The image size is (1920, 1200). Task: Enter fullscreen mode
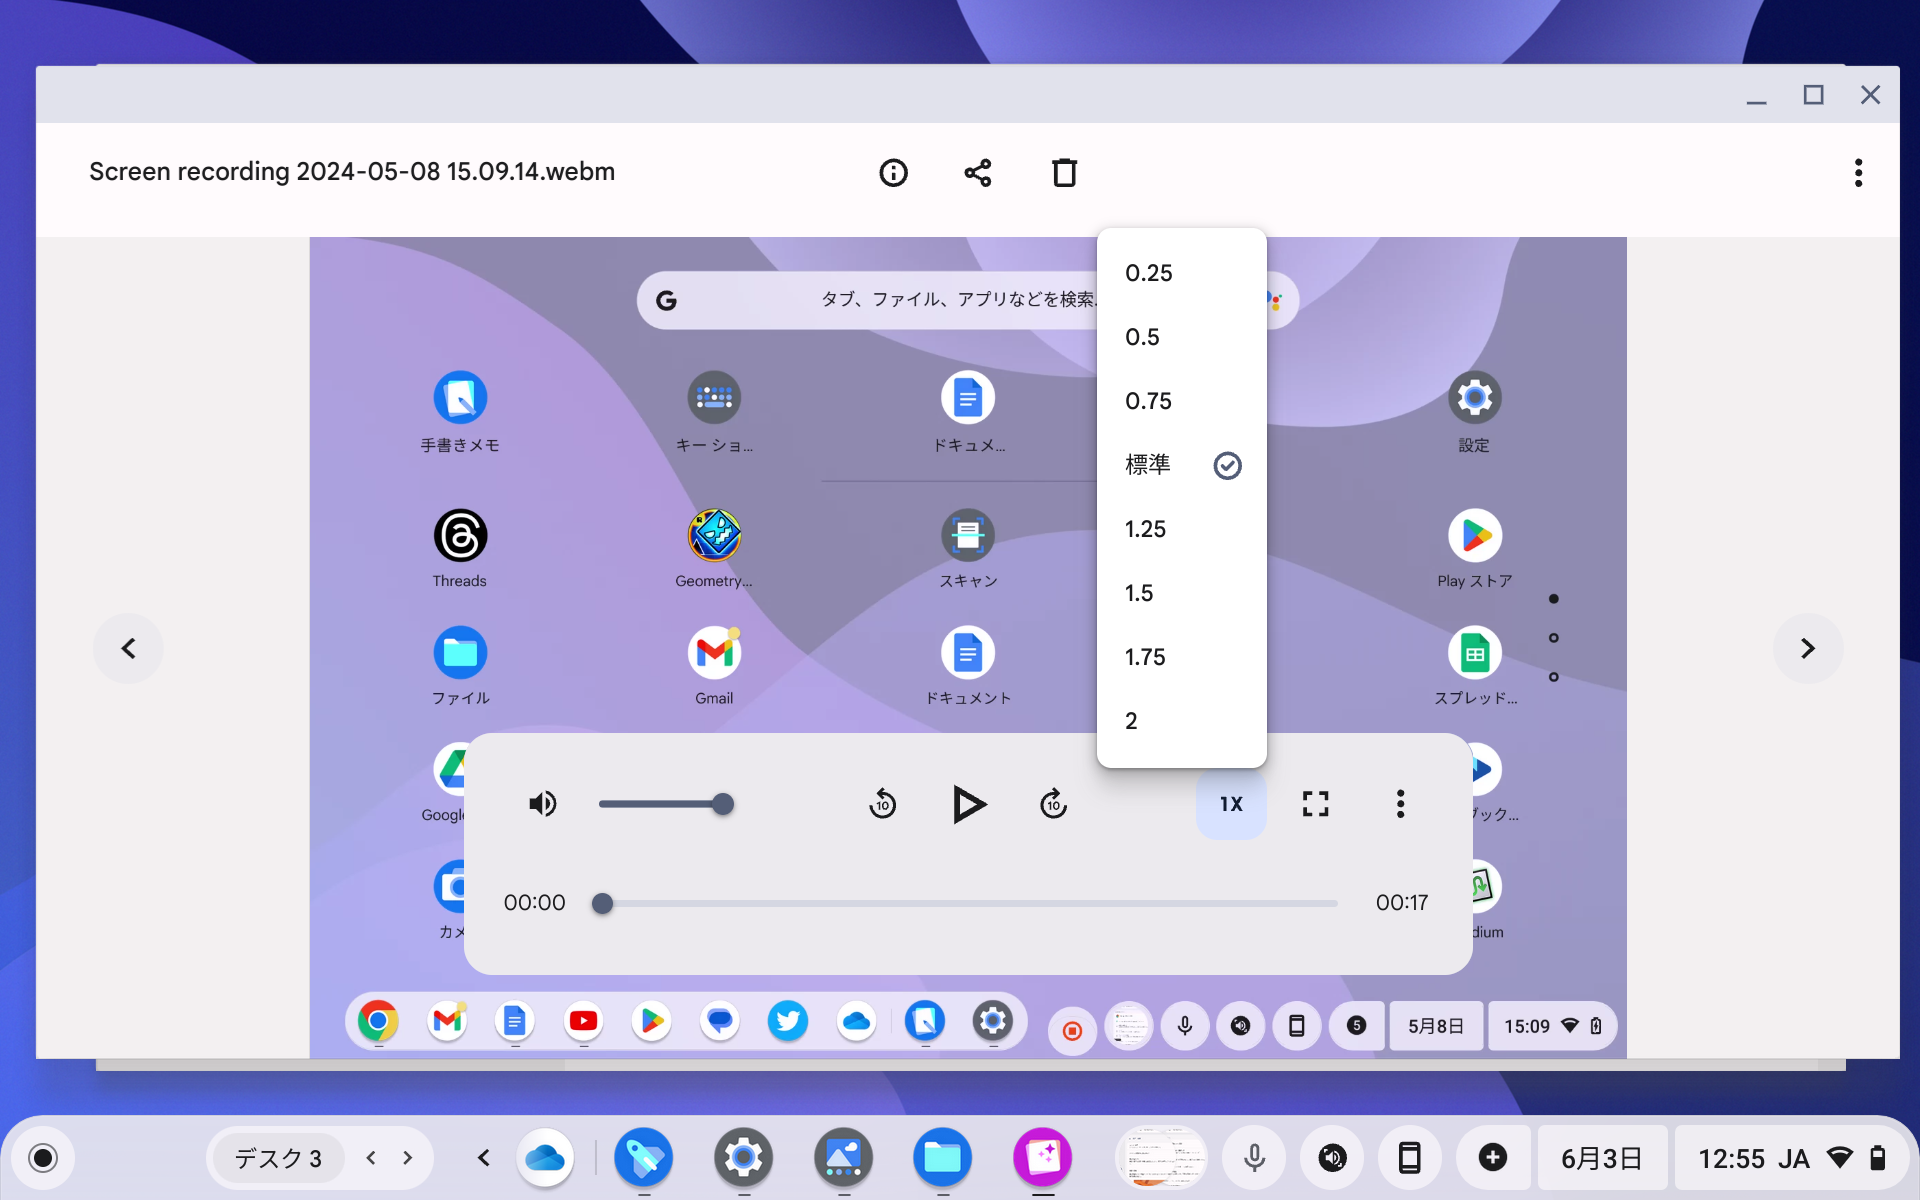point(1315,804)
